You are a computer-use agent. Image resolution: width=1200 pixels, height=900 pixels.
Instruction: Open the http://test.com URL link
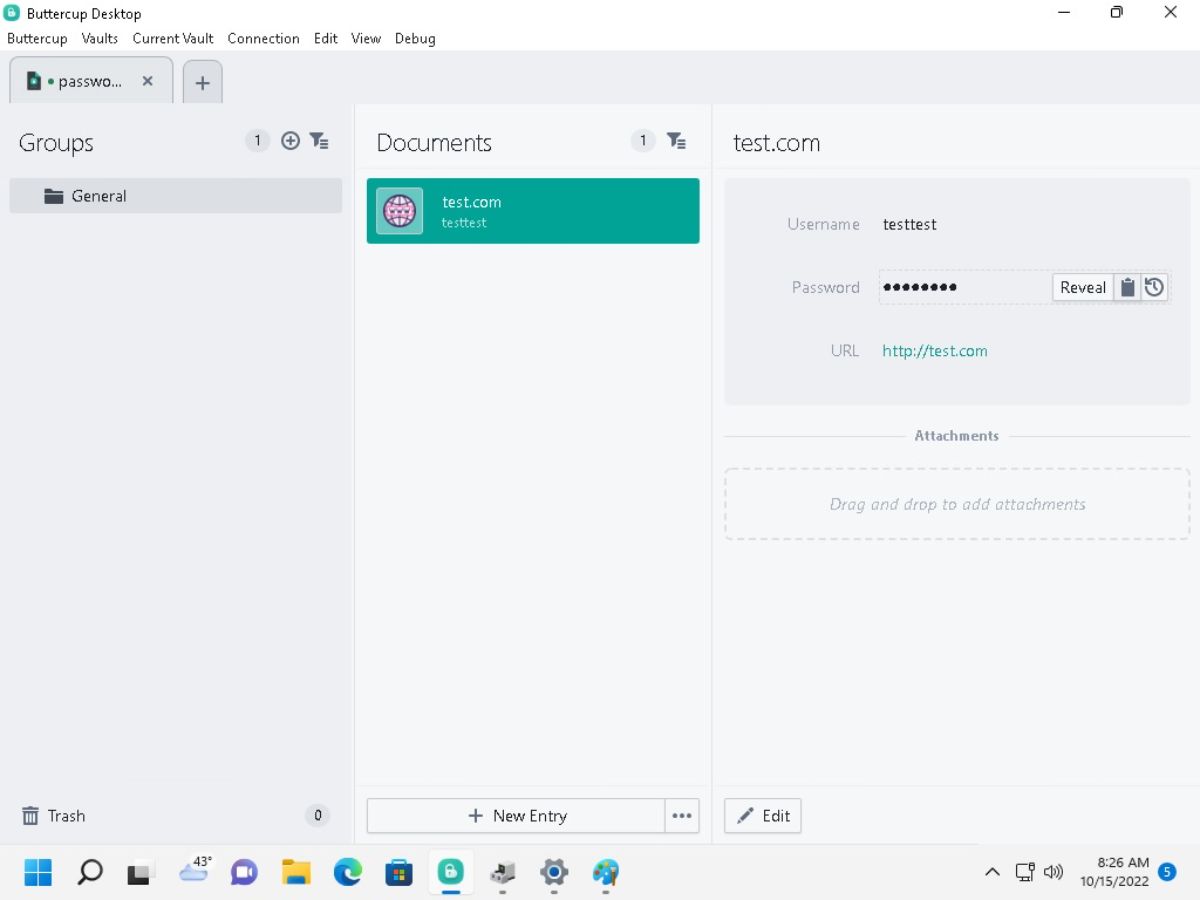click(x=935, y=351)
